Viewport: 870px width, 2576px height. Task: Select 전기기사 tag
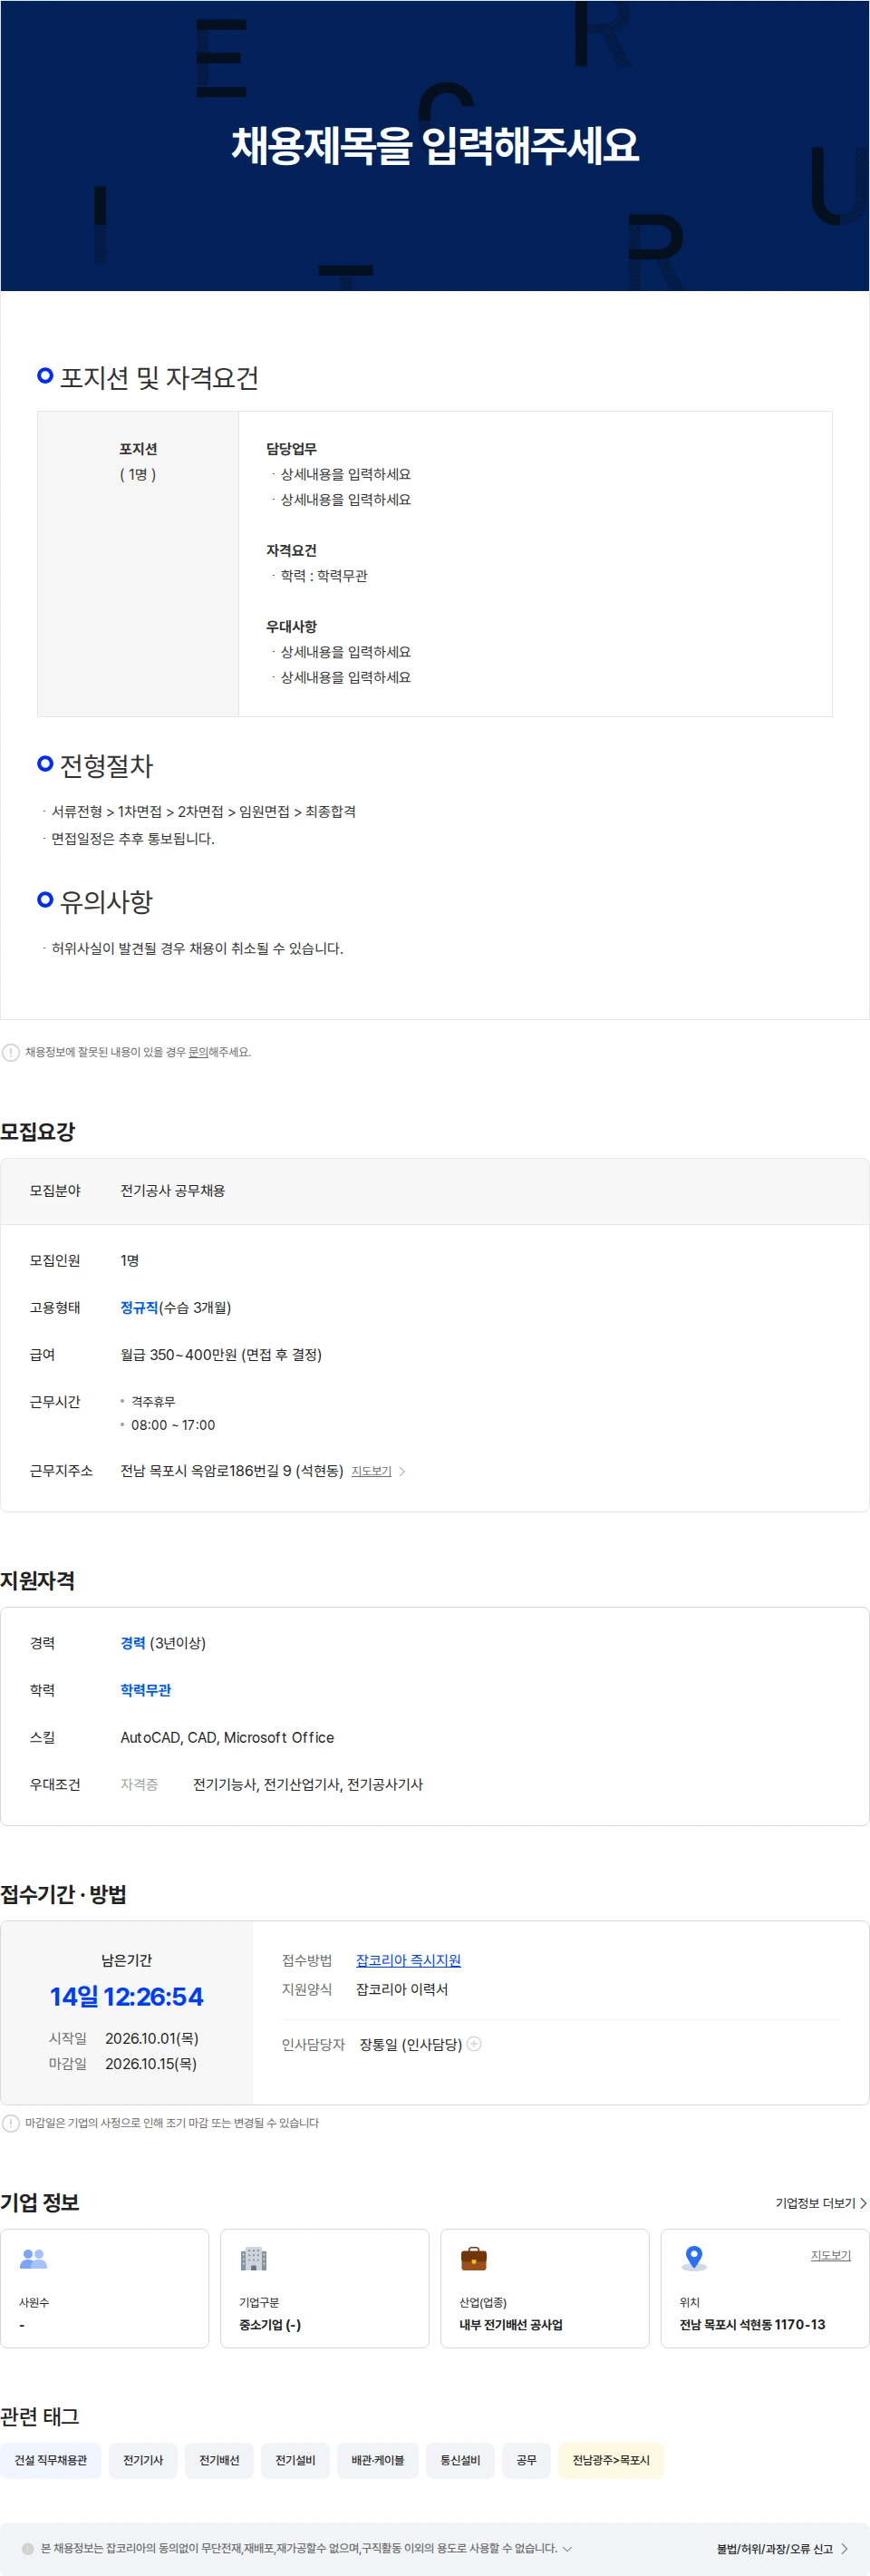[x=143, y=2460]
